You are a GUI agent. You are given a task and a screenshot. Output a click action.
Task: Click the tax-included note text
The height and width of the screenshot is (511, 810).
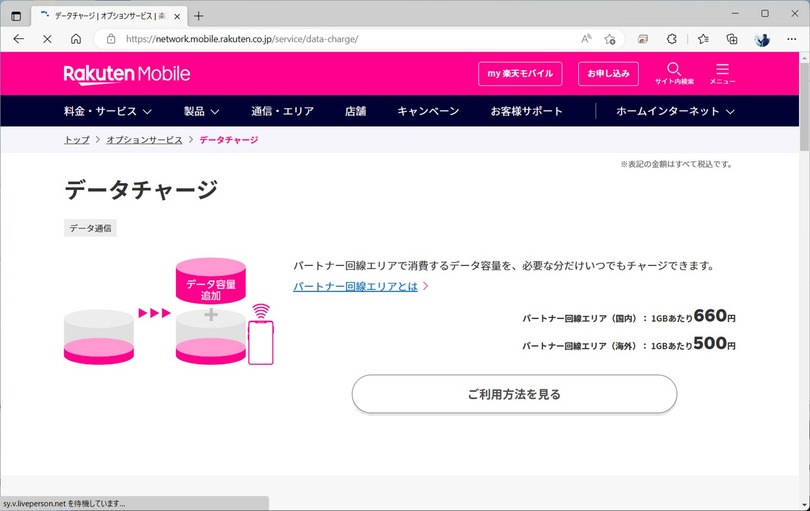[x=676, y=164]
